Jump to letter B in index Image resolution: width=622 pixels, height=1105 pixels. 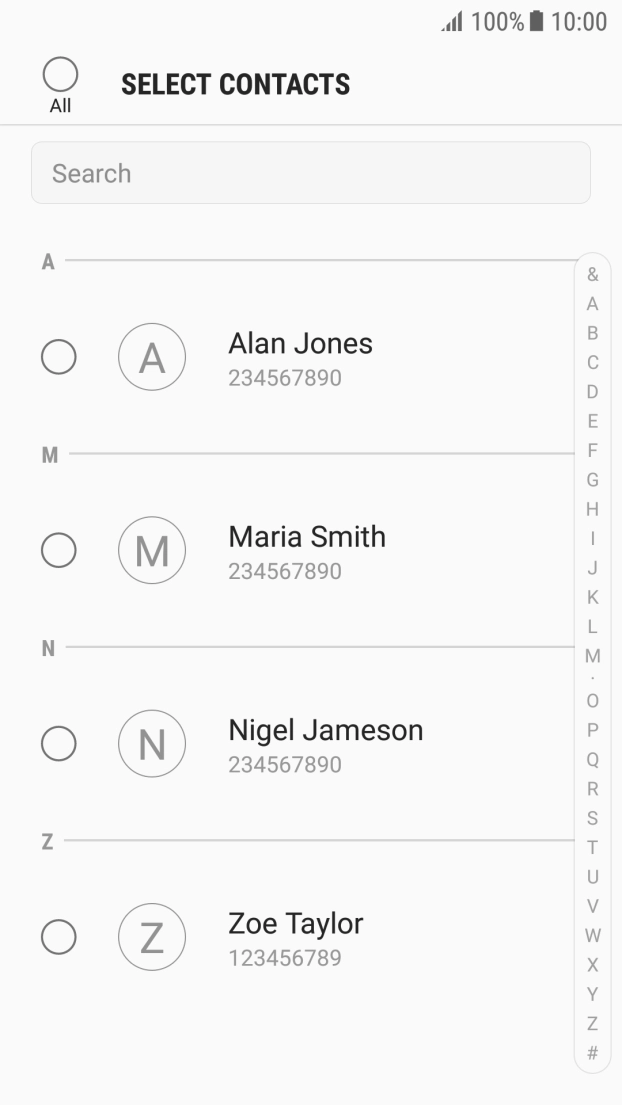click(593, 332)
